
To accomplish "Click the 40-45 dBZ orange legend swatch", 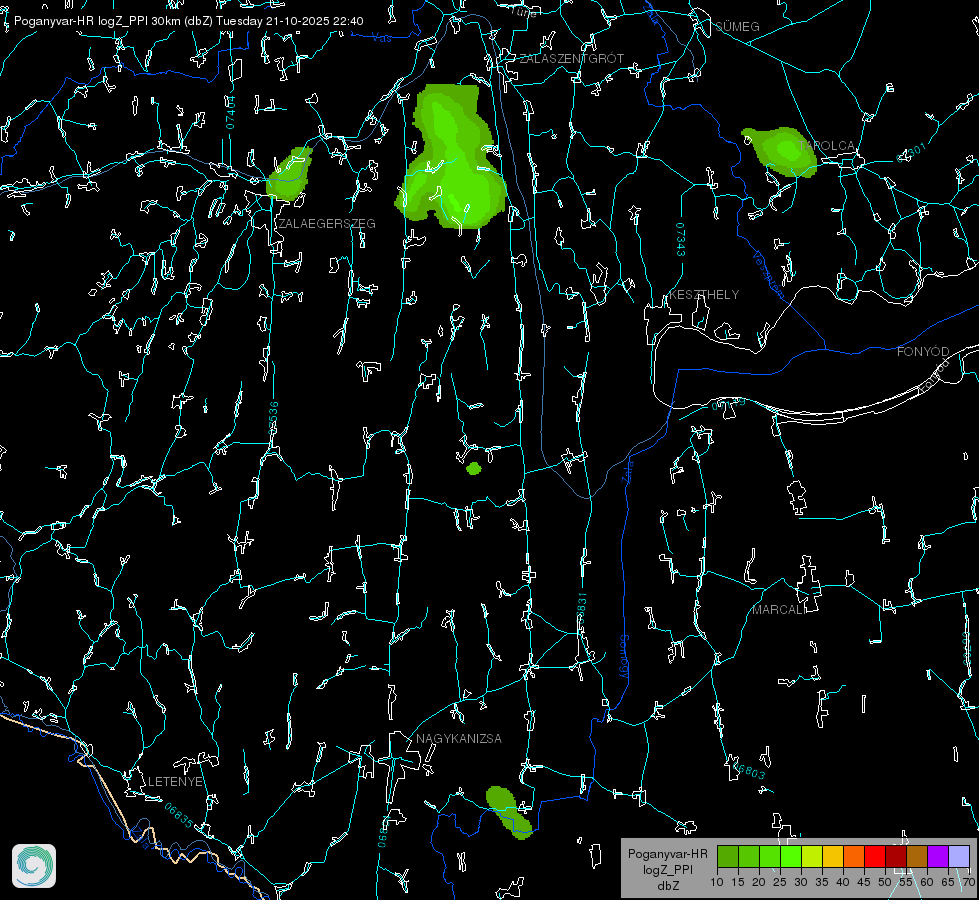I will click(854, 857).
